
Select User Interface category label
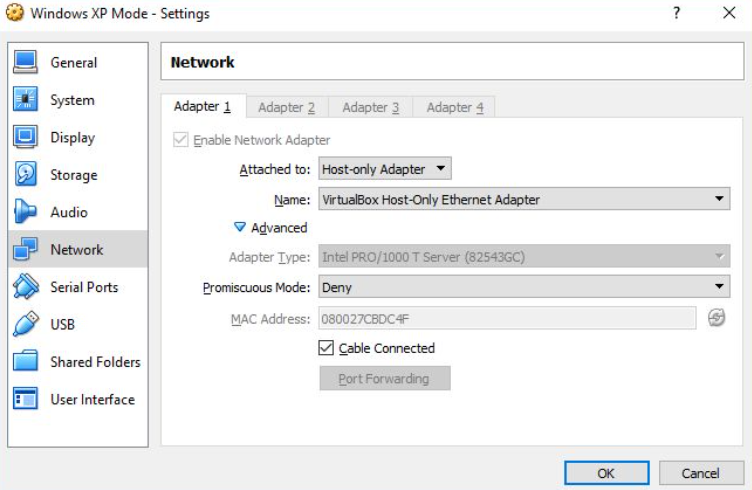pyautogui.click(x=93, y=399)
